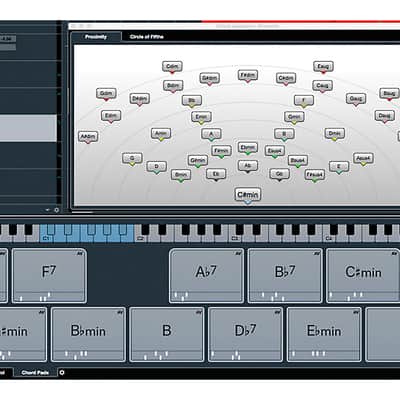Pick the Bmin chord suggestion bubble
Image resolution: width=400 pixels, height=400 pixels.
(181, 175)
